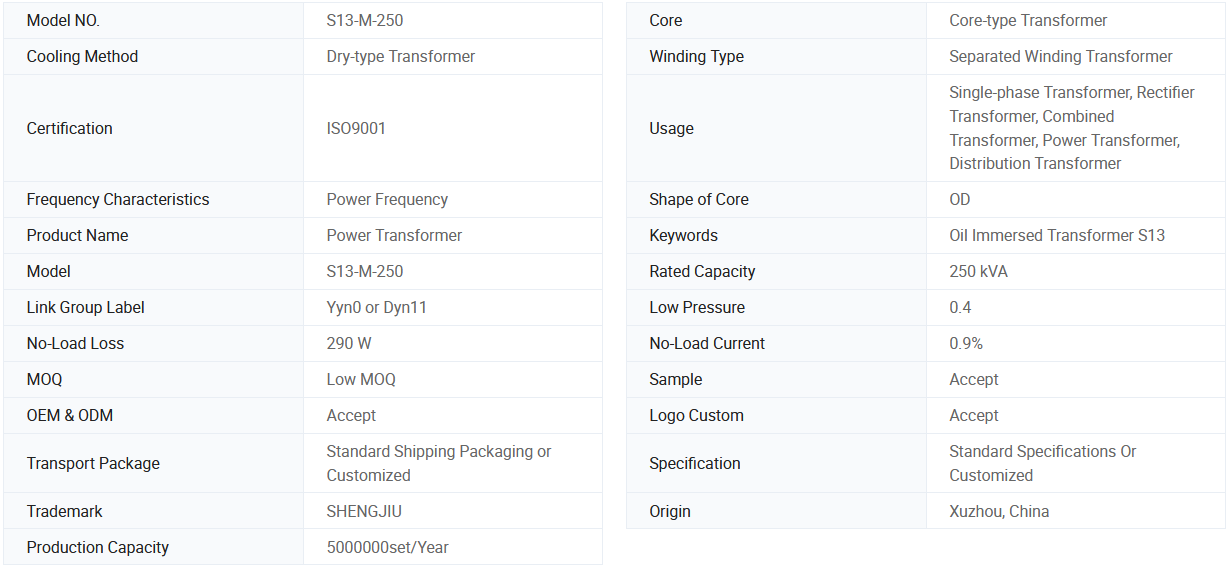Click the 290 W no-load loss value

pyautogui.click(x=349, y=343)
